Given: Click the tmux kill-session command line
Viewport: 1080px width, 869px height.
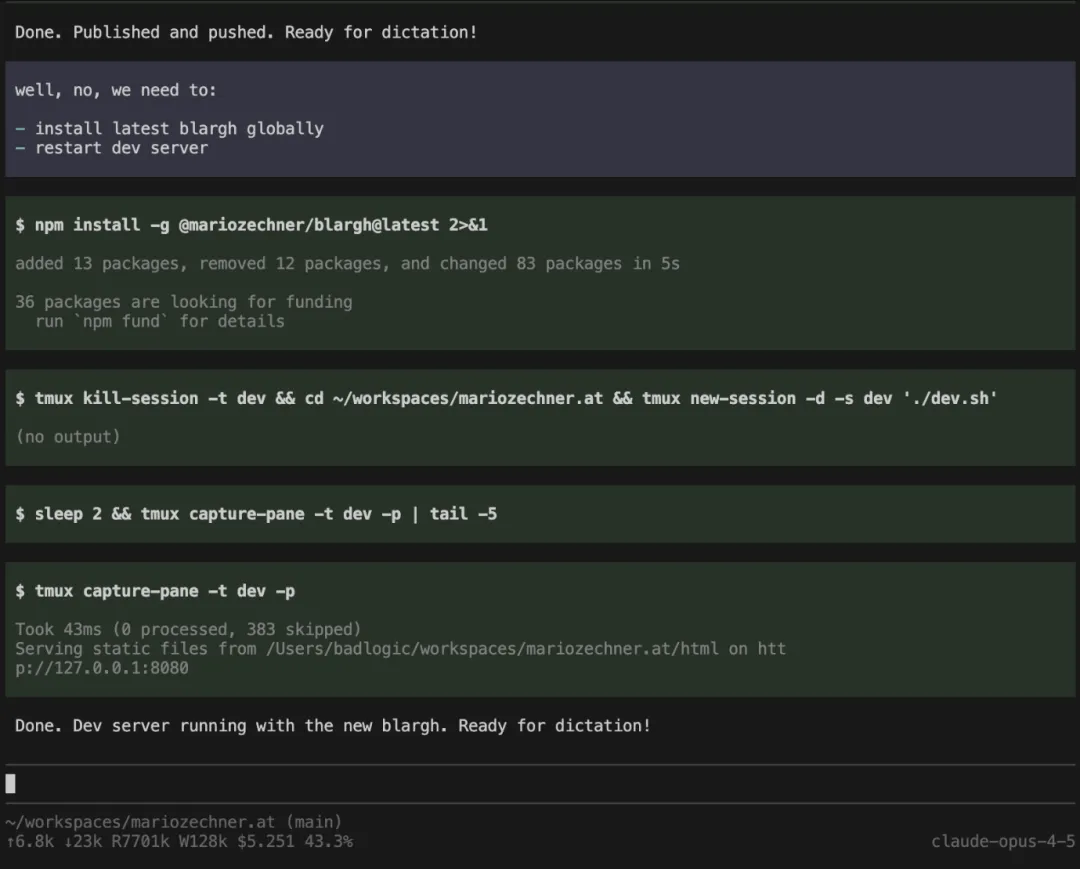Looking at the screenshot, I should point(506,398).
